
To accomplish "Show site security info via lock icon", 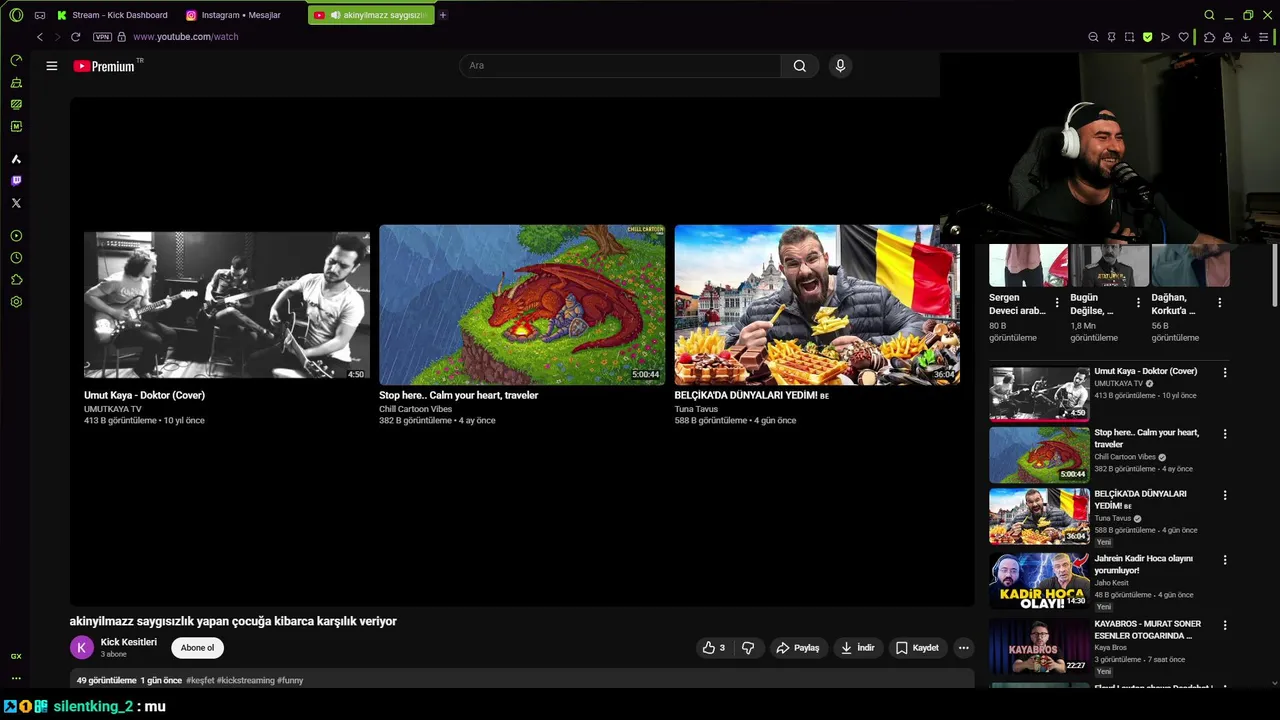I will click(122, 37).
